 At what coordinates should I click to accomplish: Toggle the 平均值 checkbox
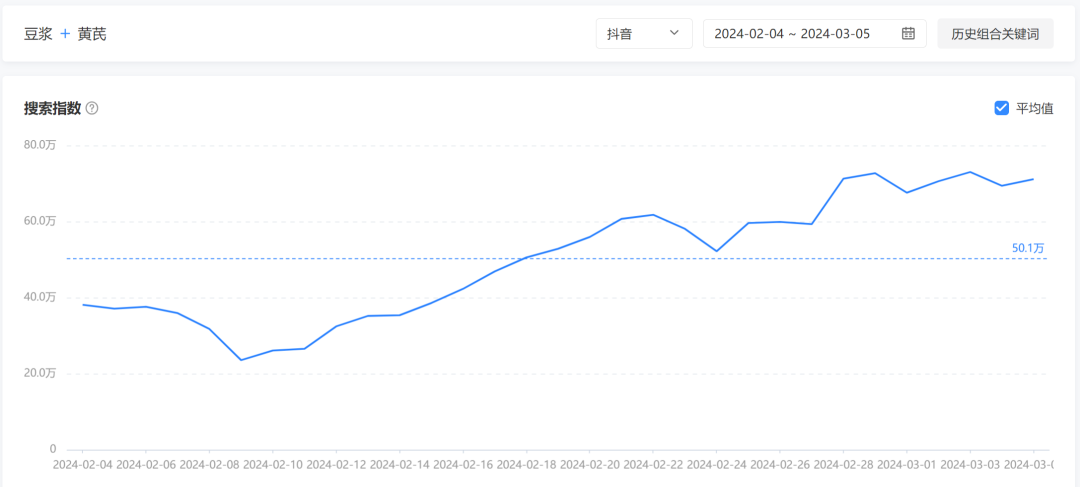1001,108
